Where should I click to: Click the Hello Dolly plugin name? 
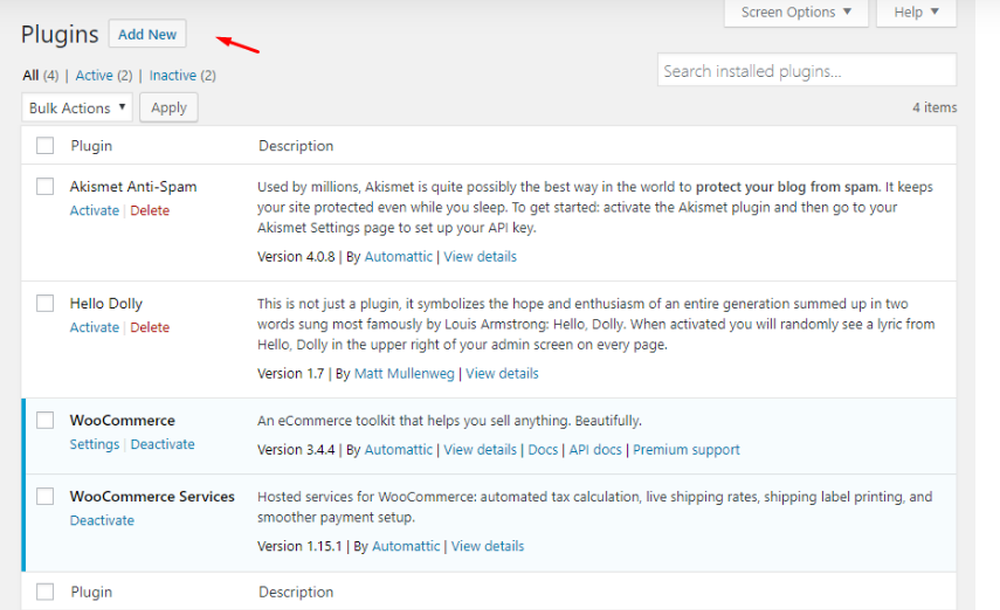click(106, 303)
